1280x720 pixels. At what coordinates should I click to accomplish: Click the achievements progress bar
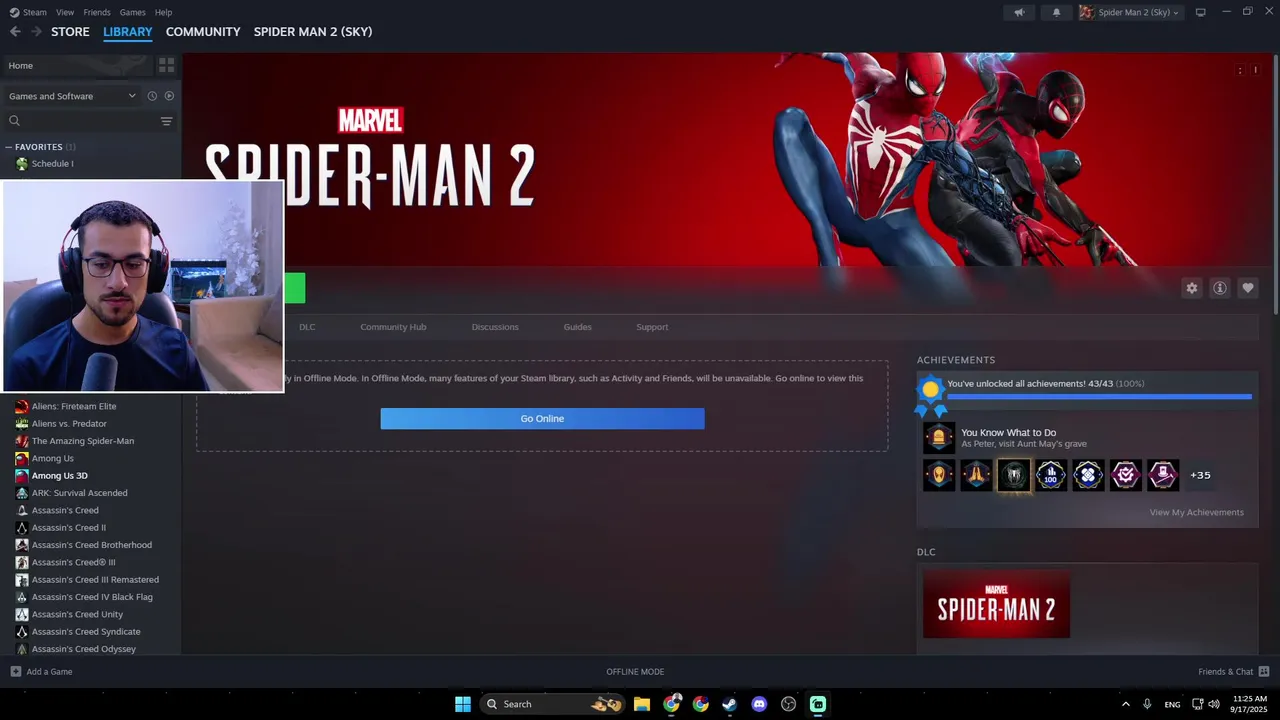click(1099, 397)
